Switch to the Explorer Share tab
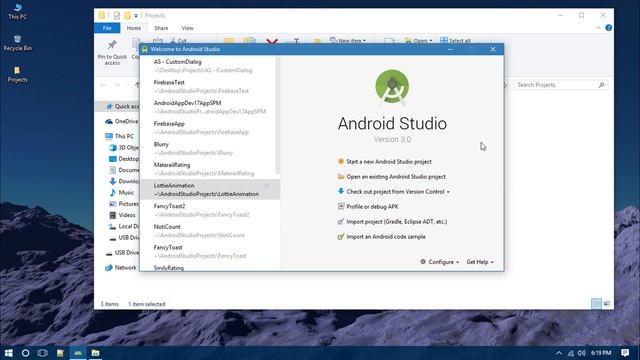This screenshot has height=360, width=640. tap(161, 28)
